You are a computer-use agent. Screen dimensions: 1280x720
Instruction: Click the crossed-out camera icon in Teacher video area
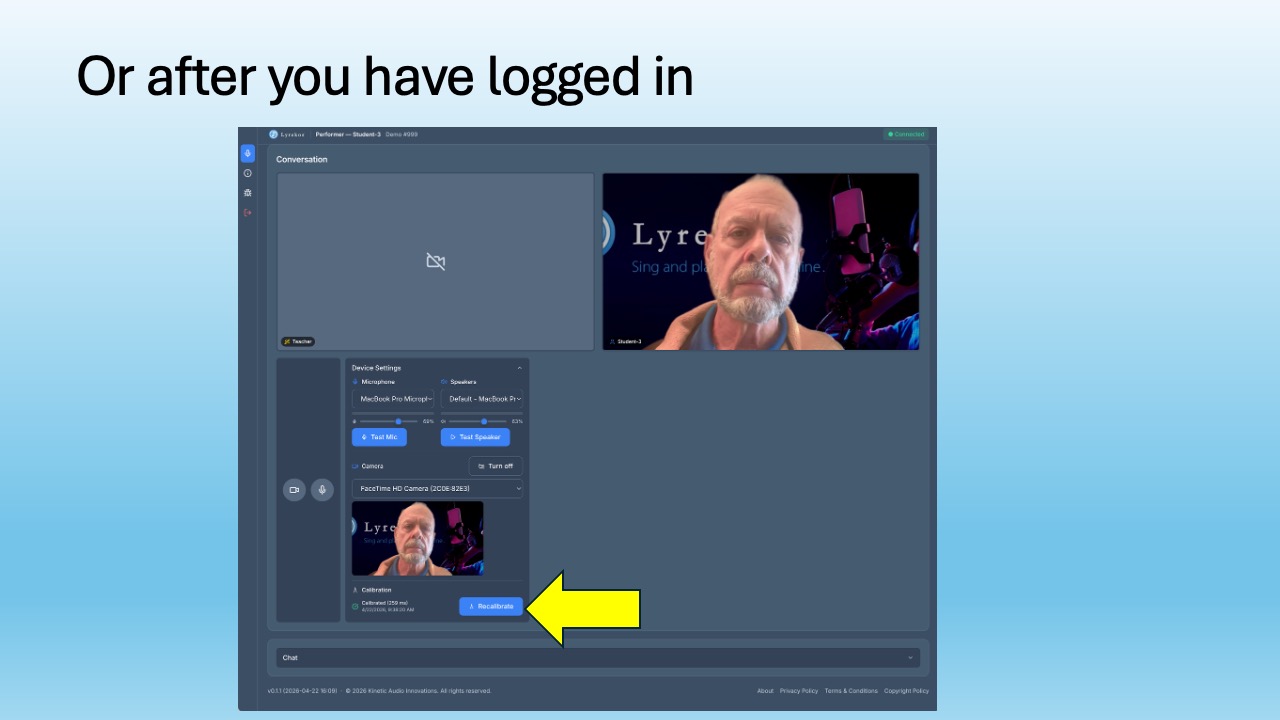[435, 261]
